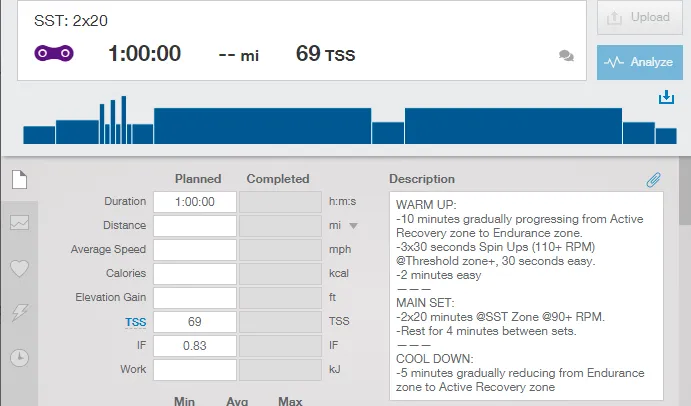Click the planned Work field
The image size is (691, 406).
point(195,369)
